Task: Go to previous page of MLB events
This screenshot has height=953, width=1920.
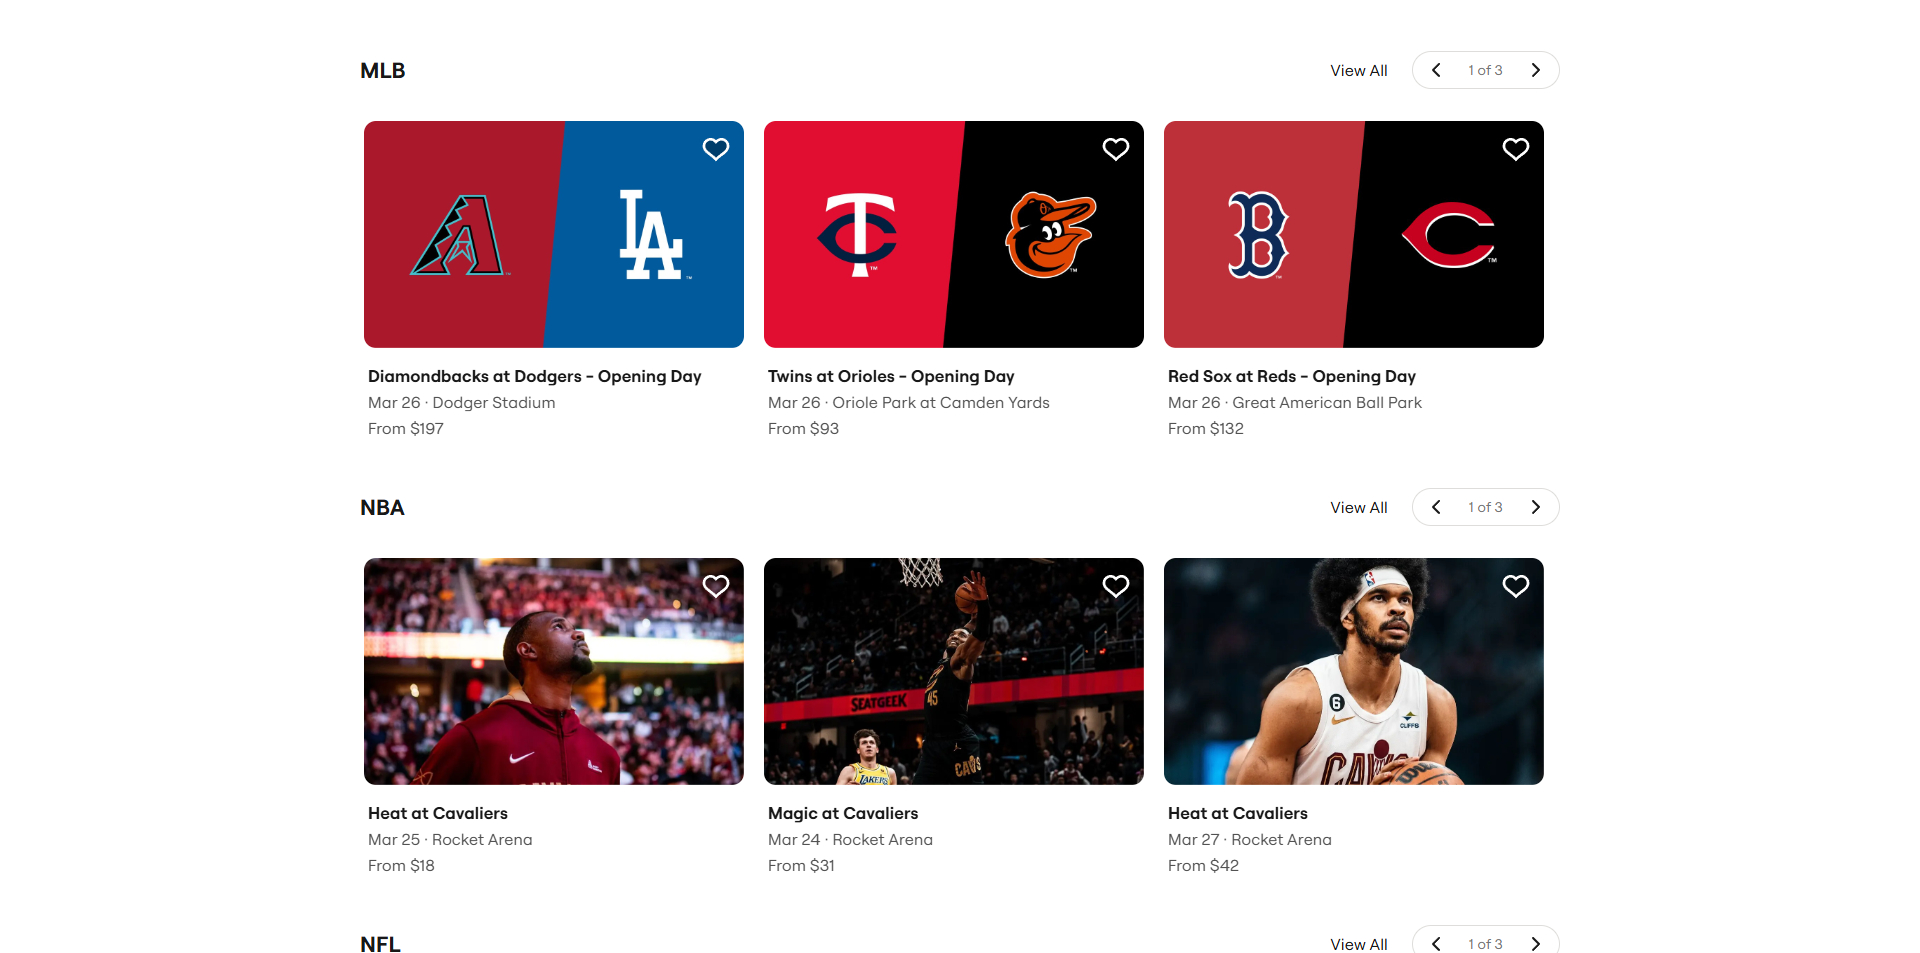Action: 1436,70
